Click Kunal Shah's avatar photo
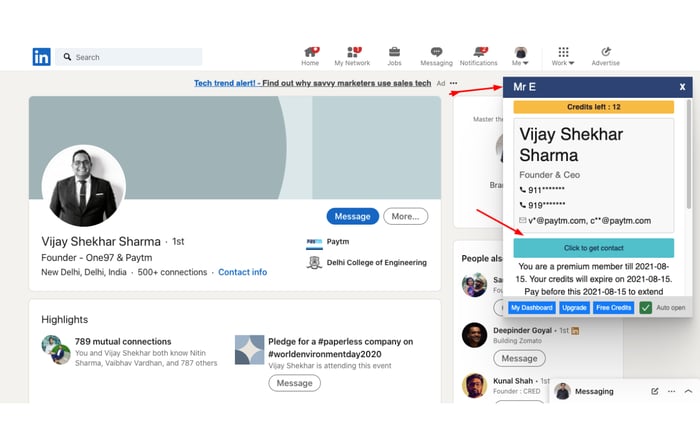This screenshot has width=700, height=440. click(x=474, y=386)
